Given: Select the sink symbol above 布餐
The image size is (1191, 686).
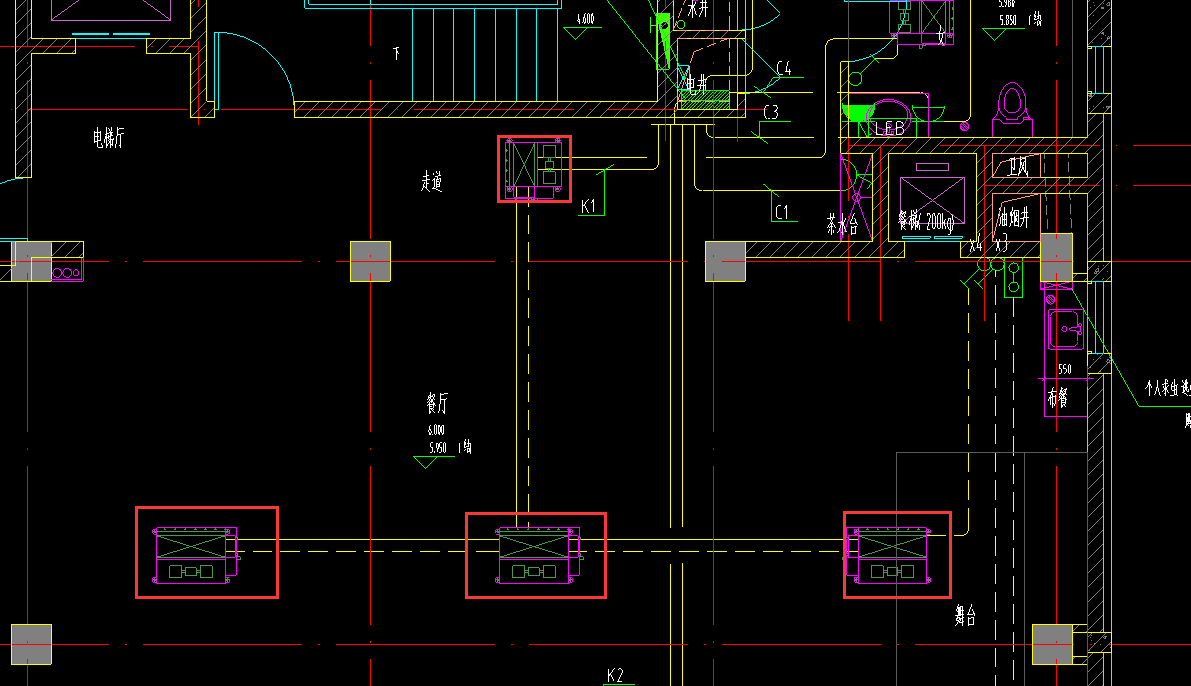Looking at the screenshot, I should click(x=1066, y=329).
